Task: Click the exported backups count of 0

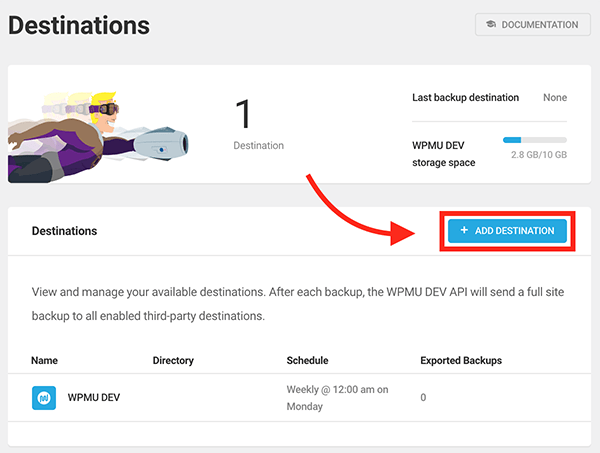Action: (x=423, y=397)
